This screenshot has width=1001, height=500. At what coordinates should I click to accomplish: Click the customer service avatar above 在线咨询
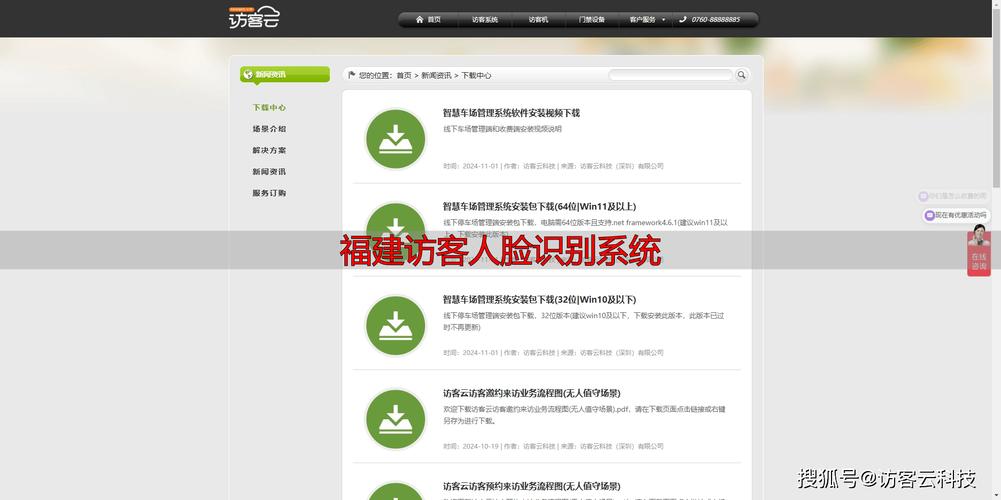(x=979, y=235)
